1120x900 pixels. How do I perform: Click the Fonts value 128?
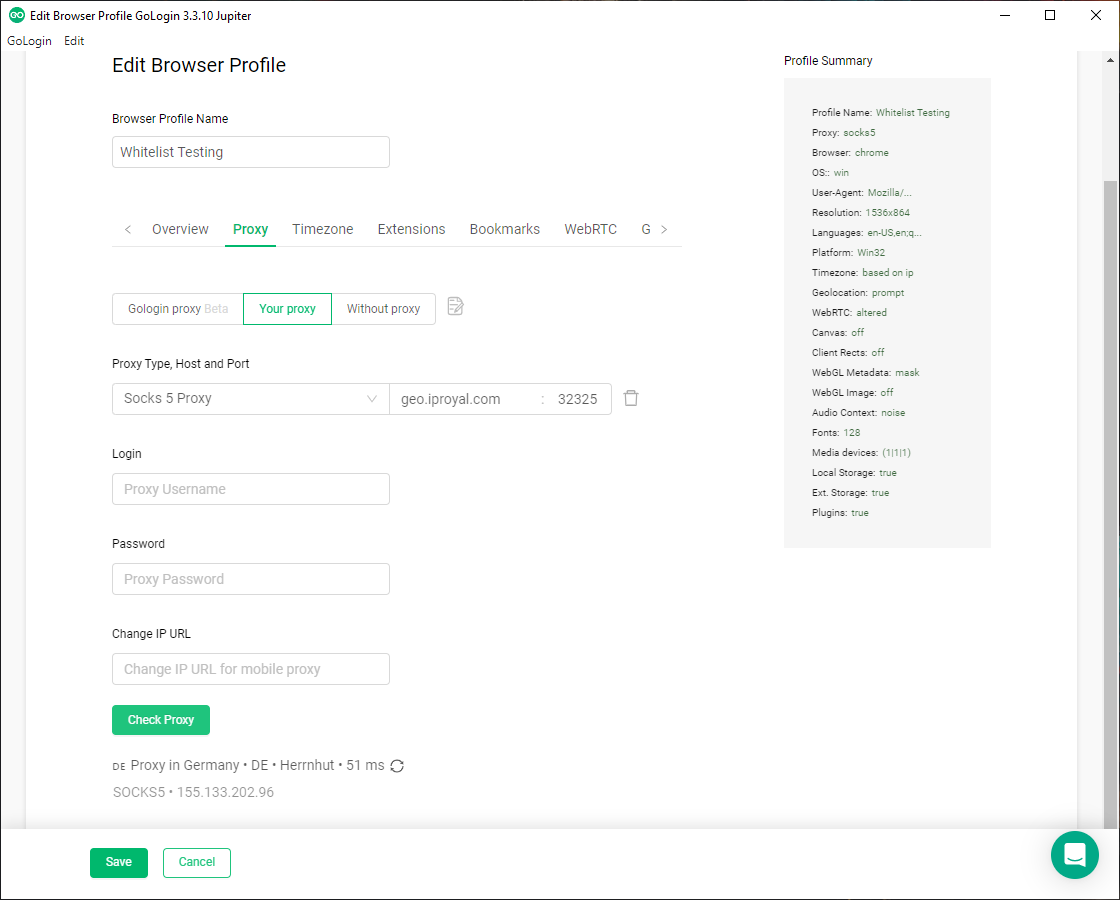coord(851,433)
